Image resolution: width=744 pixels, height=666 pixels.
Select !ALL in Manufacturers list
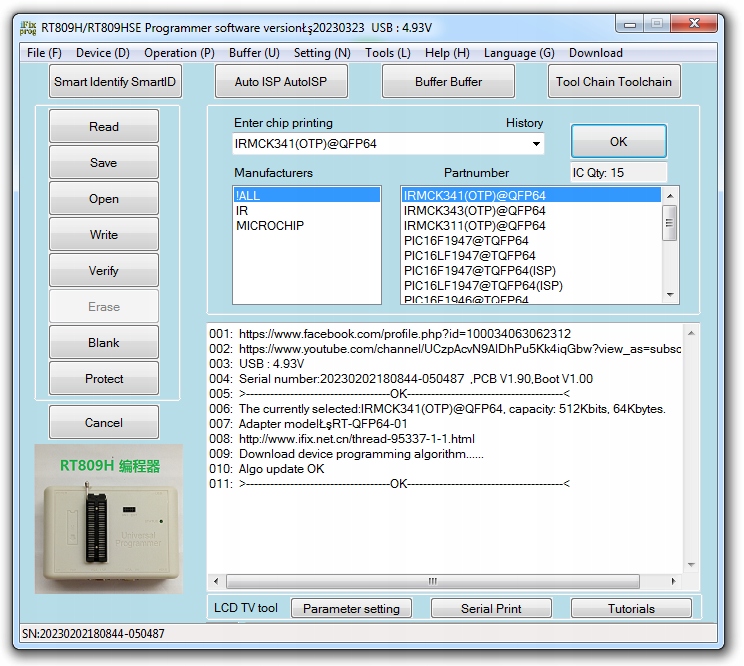coord(307,195)
